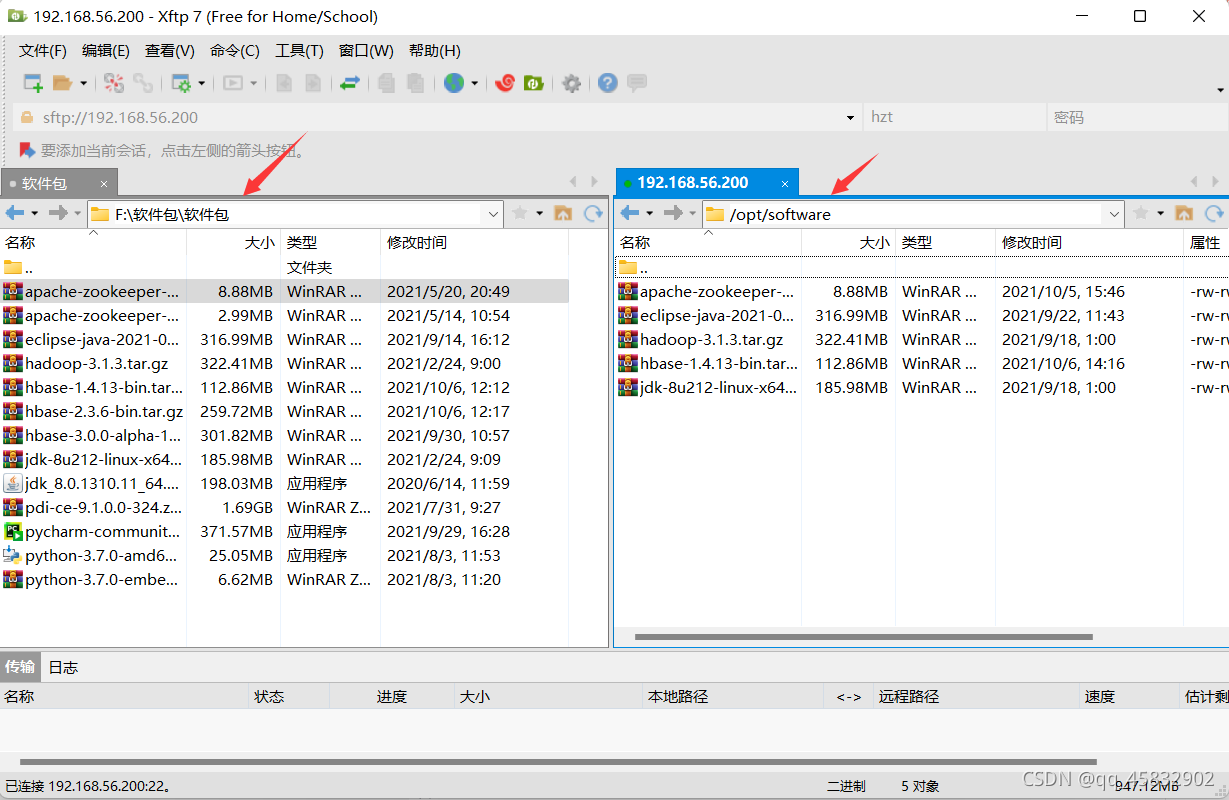This screenshot has height=800, width=1229.
Task: Click remote panel favorites star icon
Action: [x=1141, y=213]
